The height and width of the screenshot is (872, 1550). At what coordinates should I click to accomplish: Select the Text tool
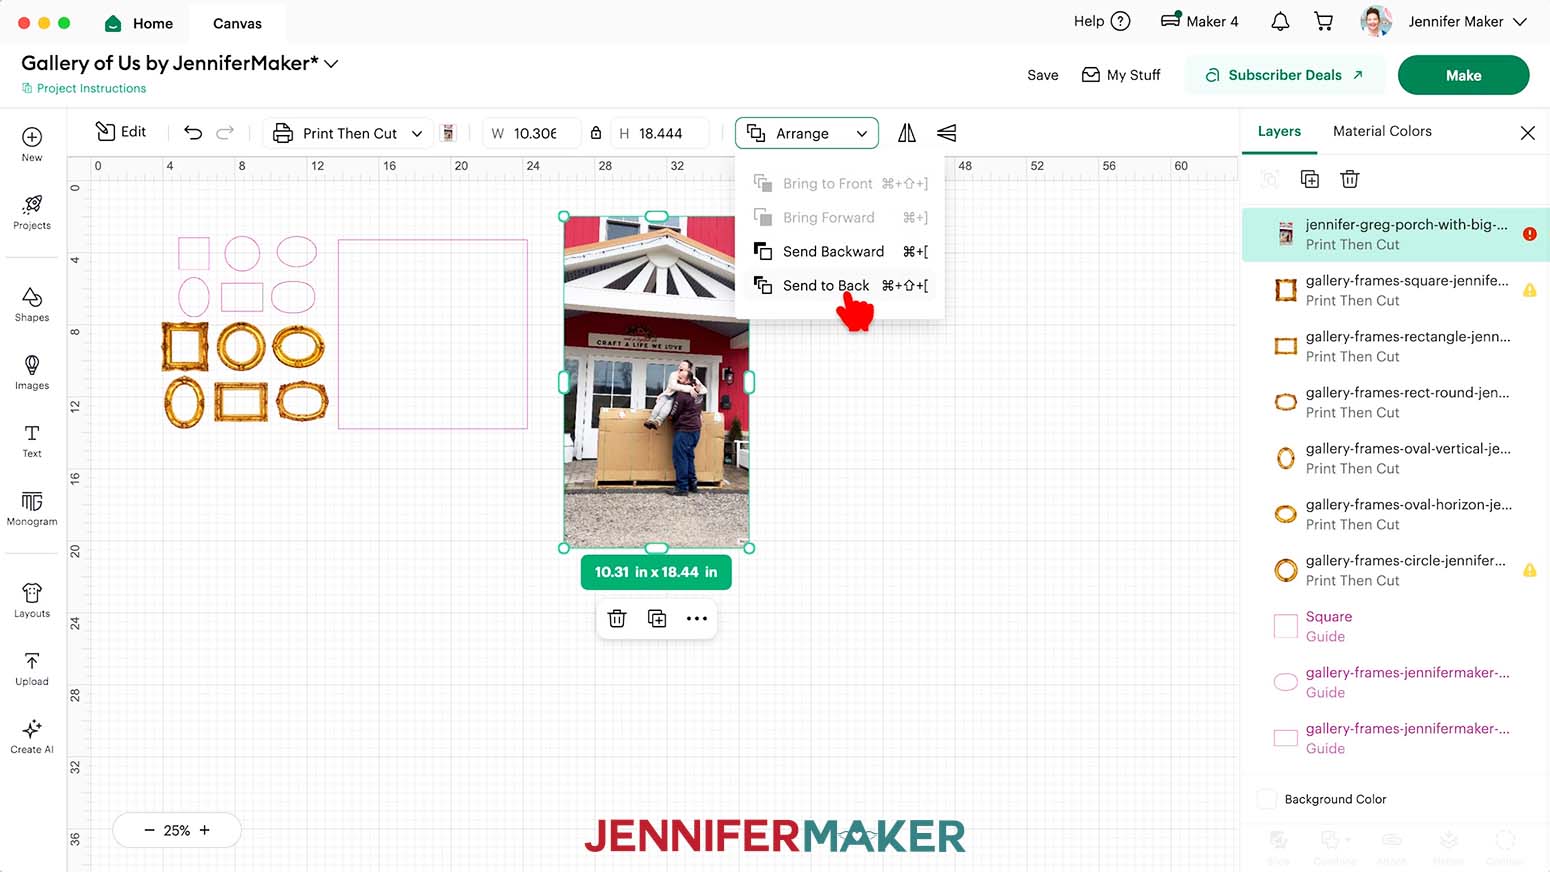pos(32,440)
